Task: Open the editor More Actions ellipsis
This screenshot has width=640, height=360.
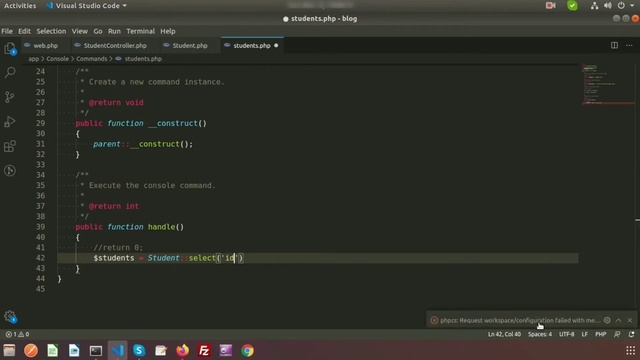Action: pyautogui.click(x=629, y=45)
